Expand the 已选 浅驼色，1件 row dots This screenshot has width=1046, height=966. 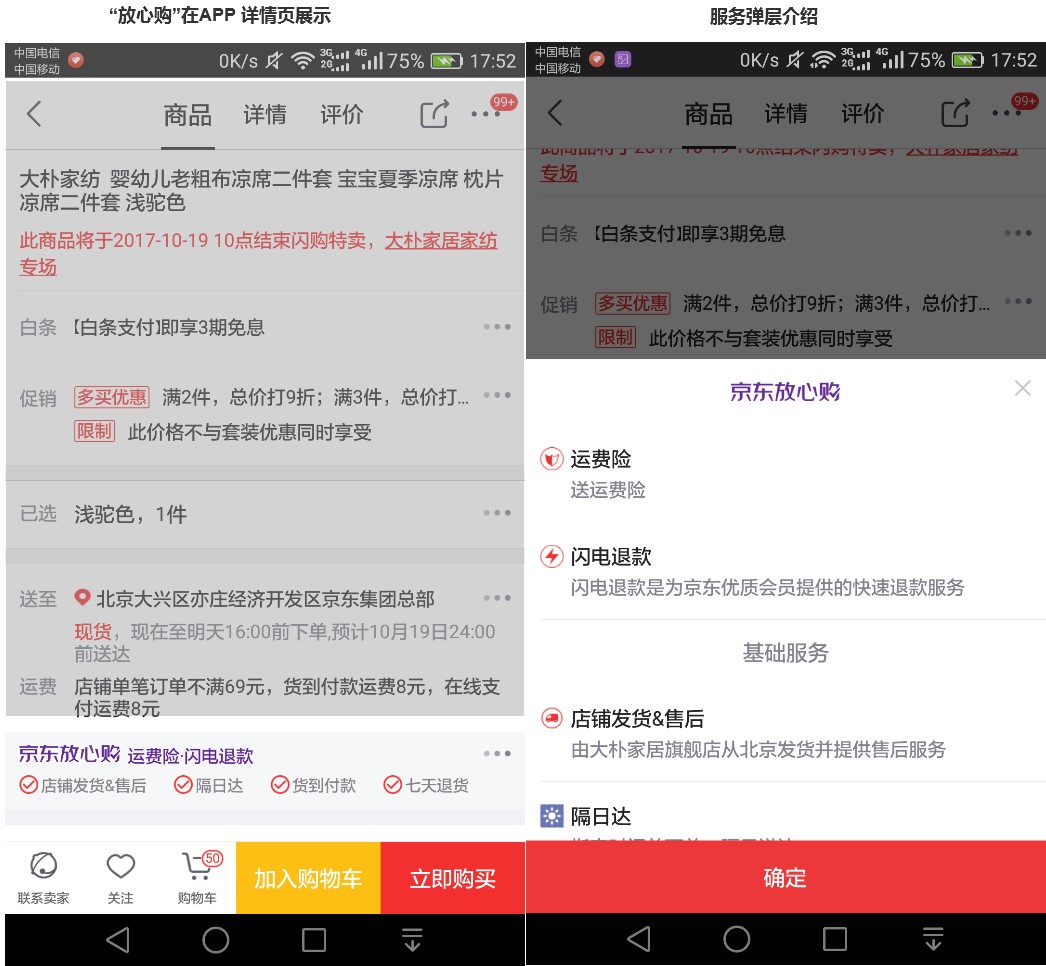pyautogui.click(x=497, y=513)
